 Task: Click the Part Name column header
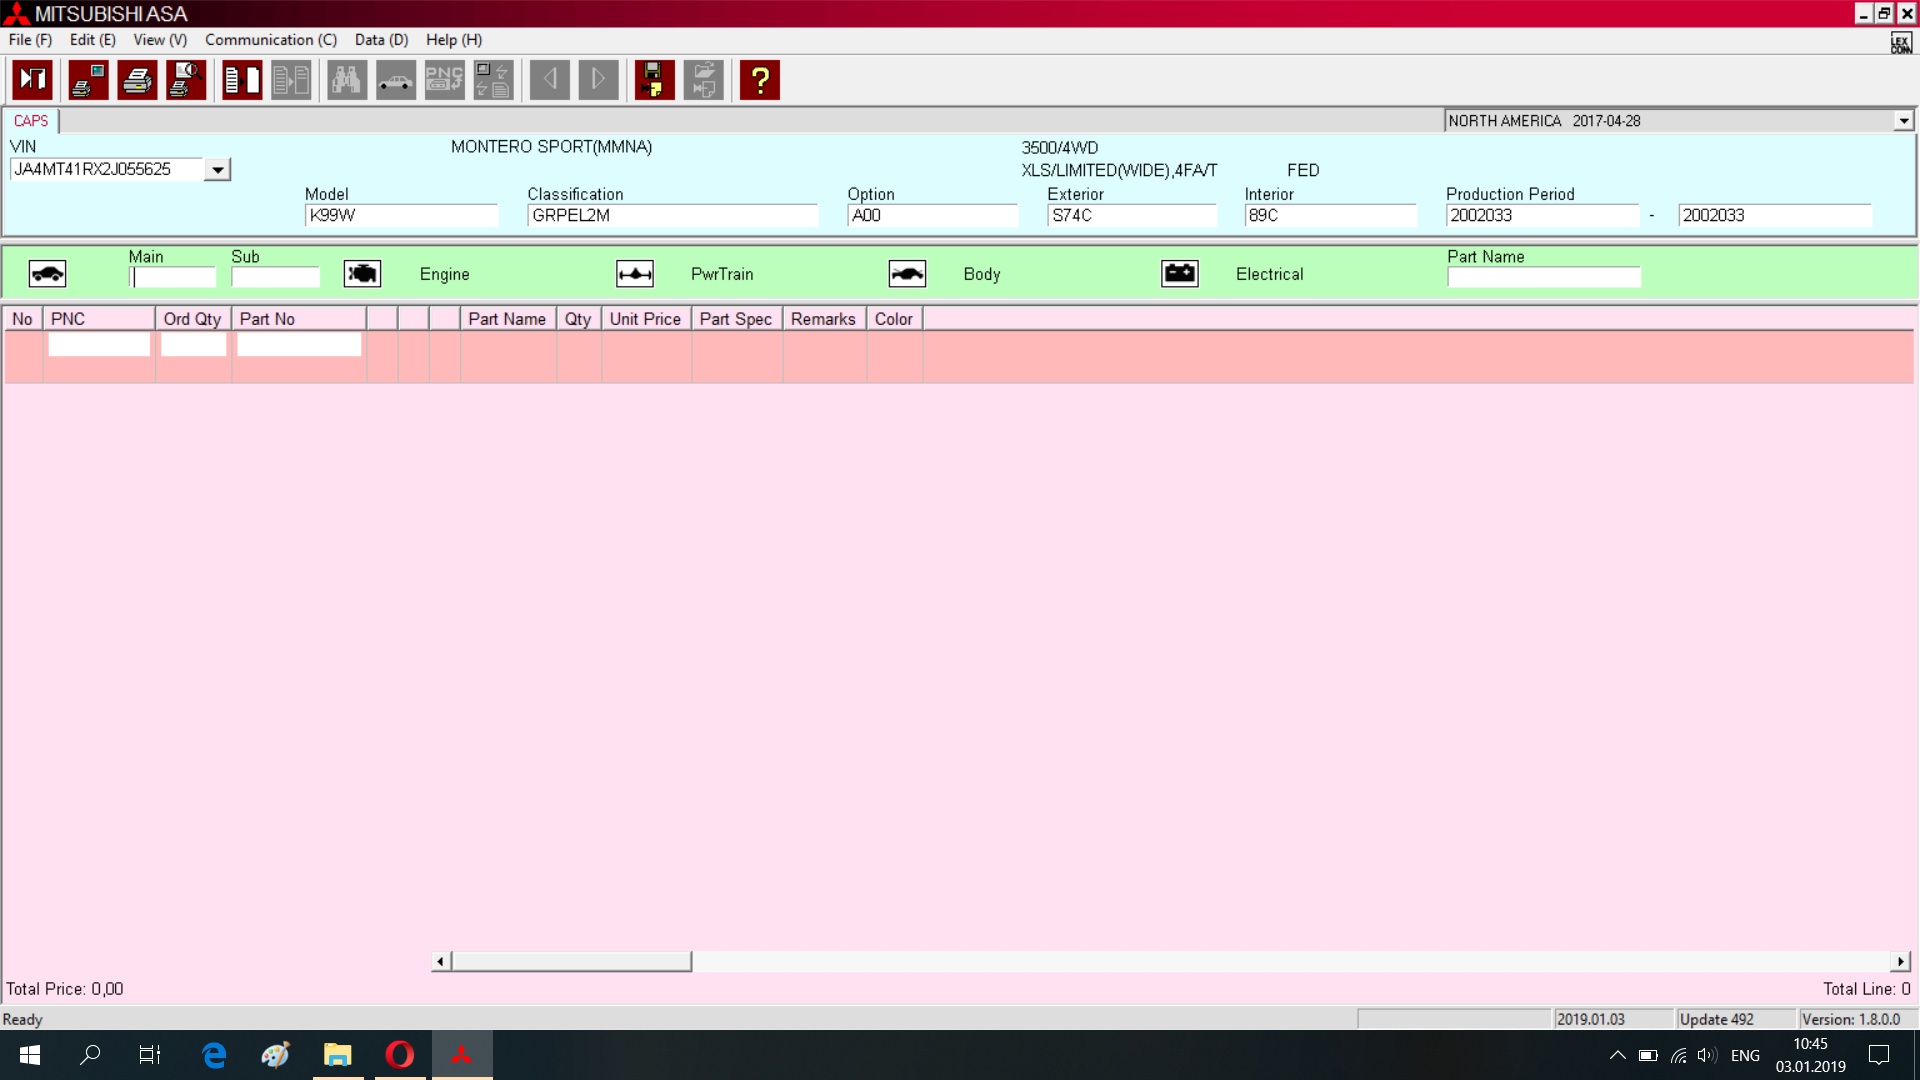click(x=507, y=319)
